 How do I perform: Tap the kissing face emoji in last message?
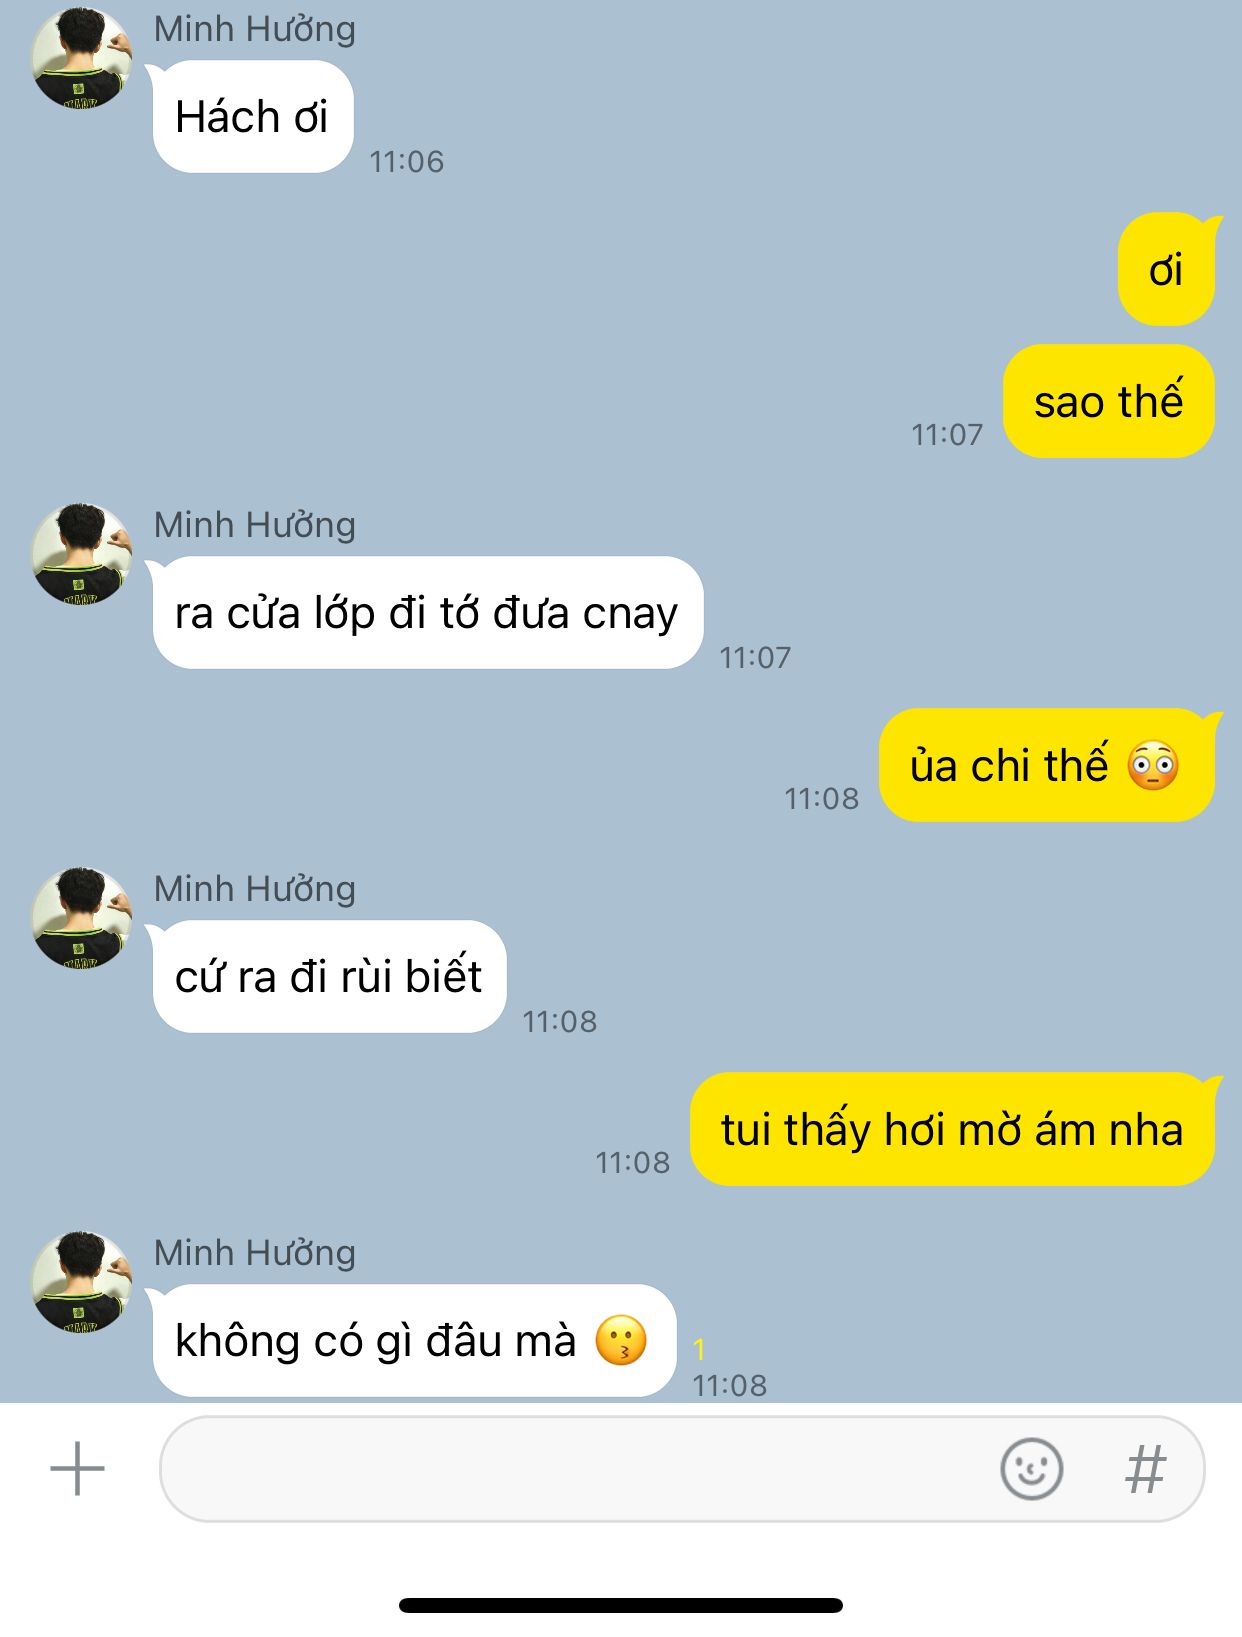click(x=621, y=1341)
